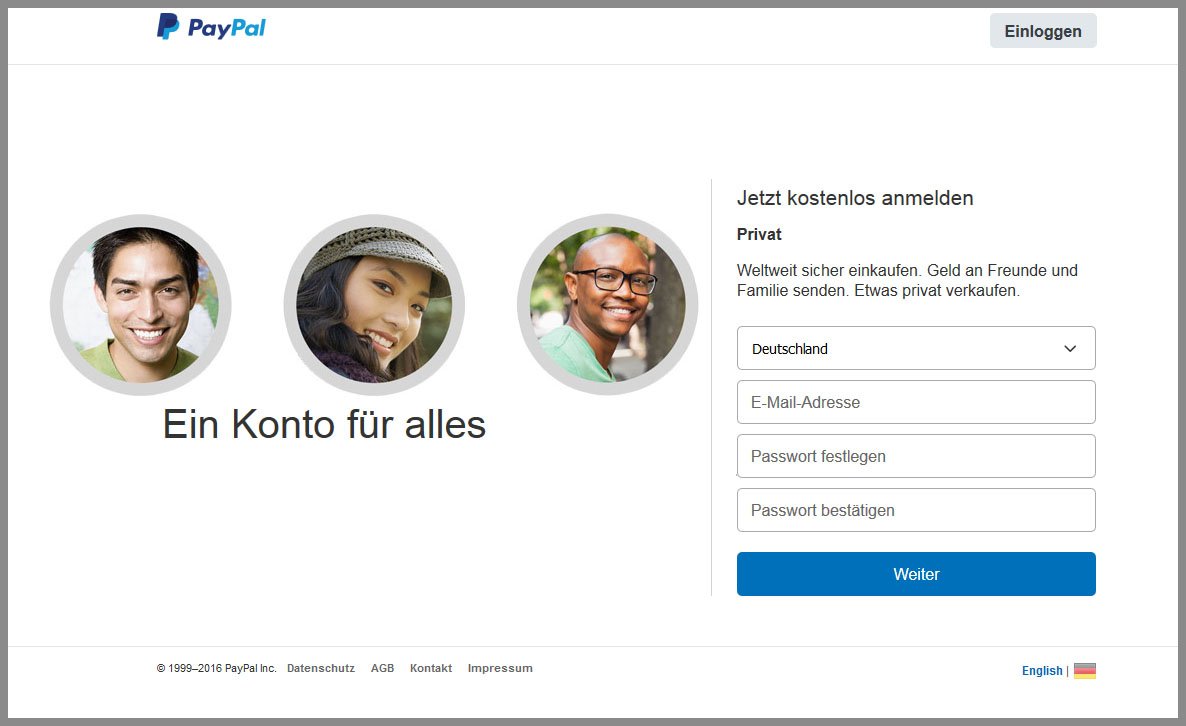Click the German flag icon beside English
This screenshot has height=726, width=1186.
[1085, 670]
